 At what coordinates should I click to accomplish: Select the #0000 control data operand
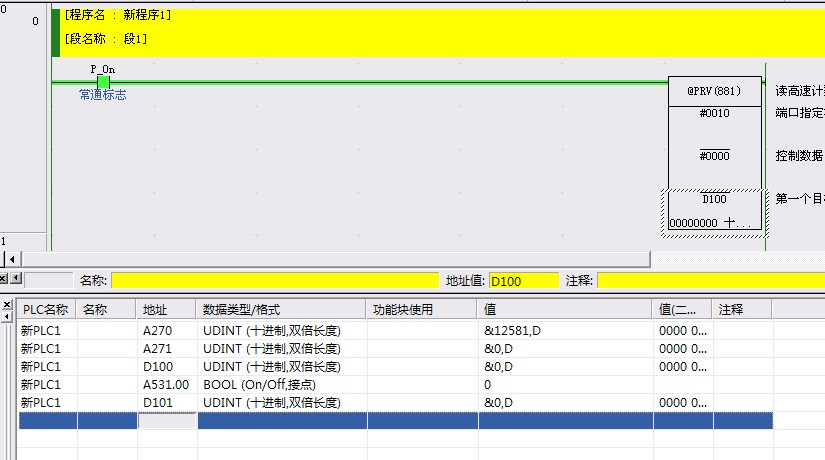pyautogui.click(x=714, y=156)
